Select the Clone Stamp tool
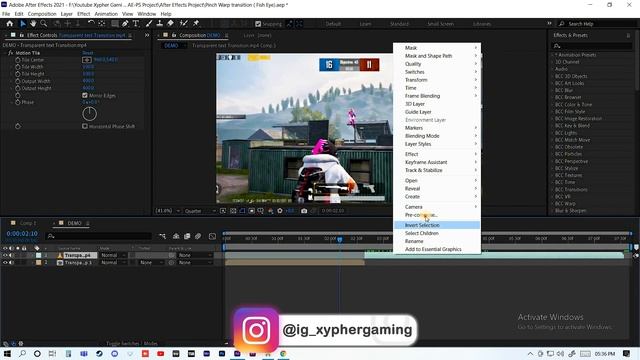 [160, 24]
